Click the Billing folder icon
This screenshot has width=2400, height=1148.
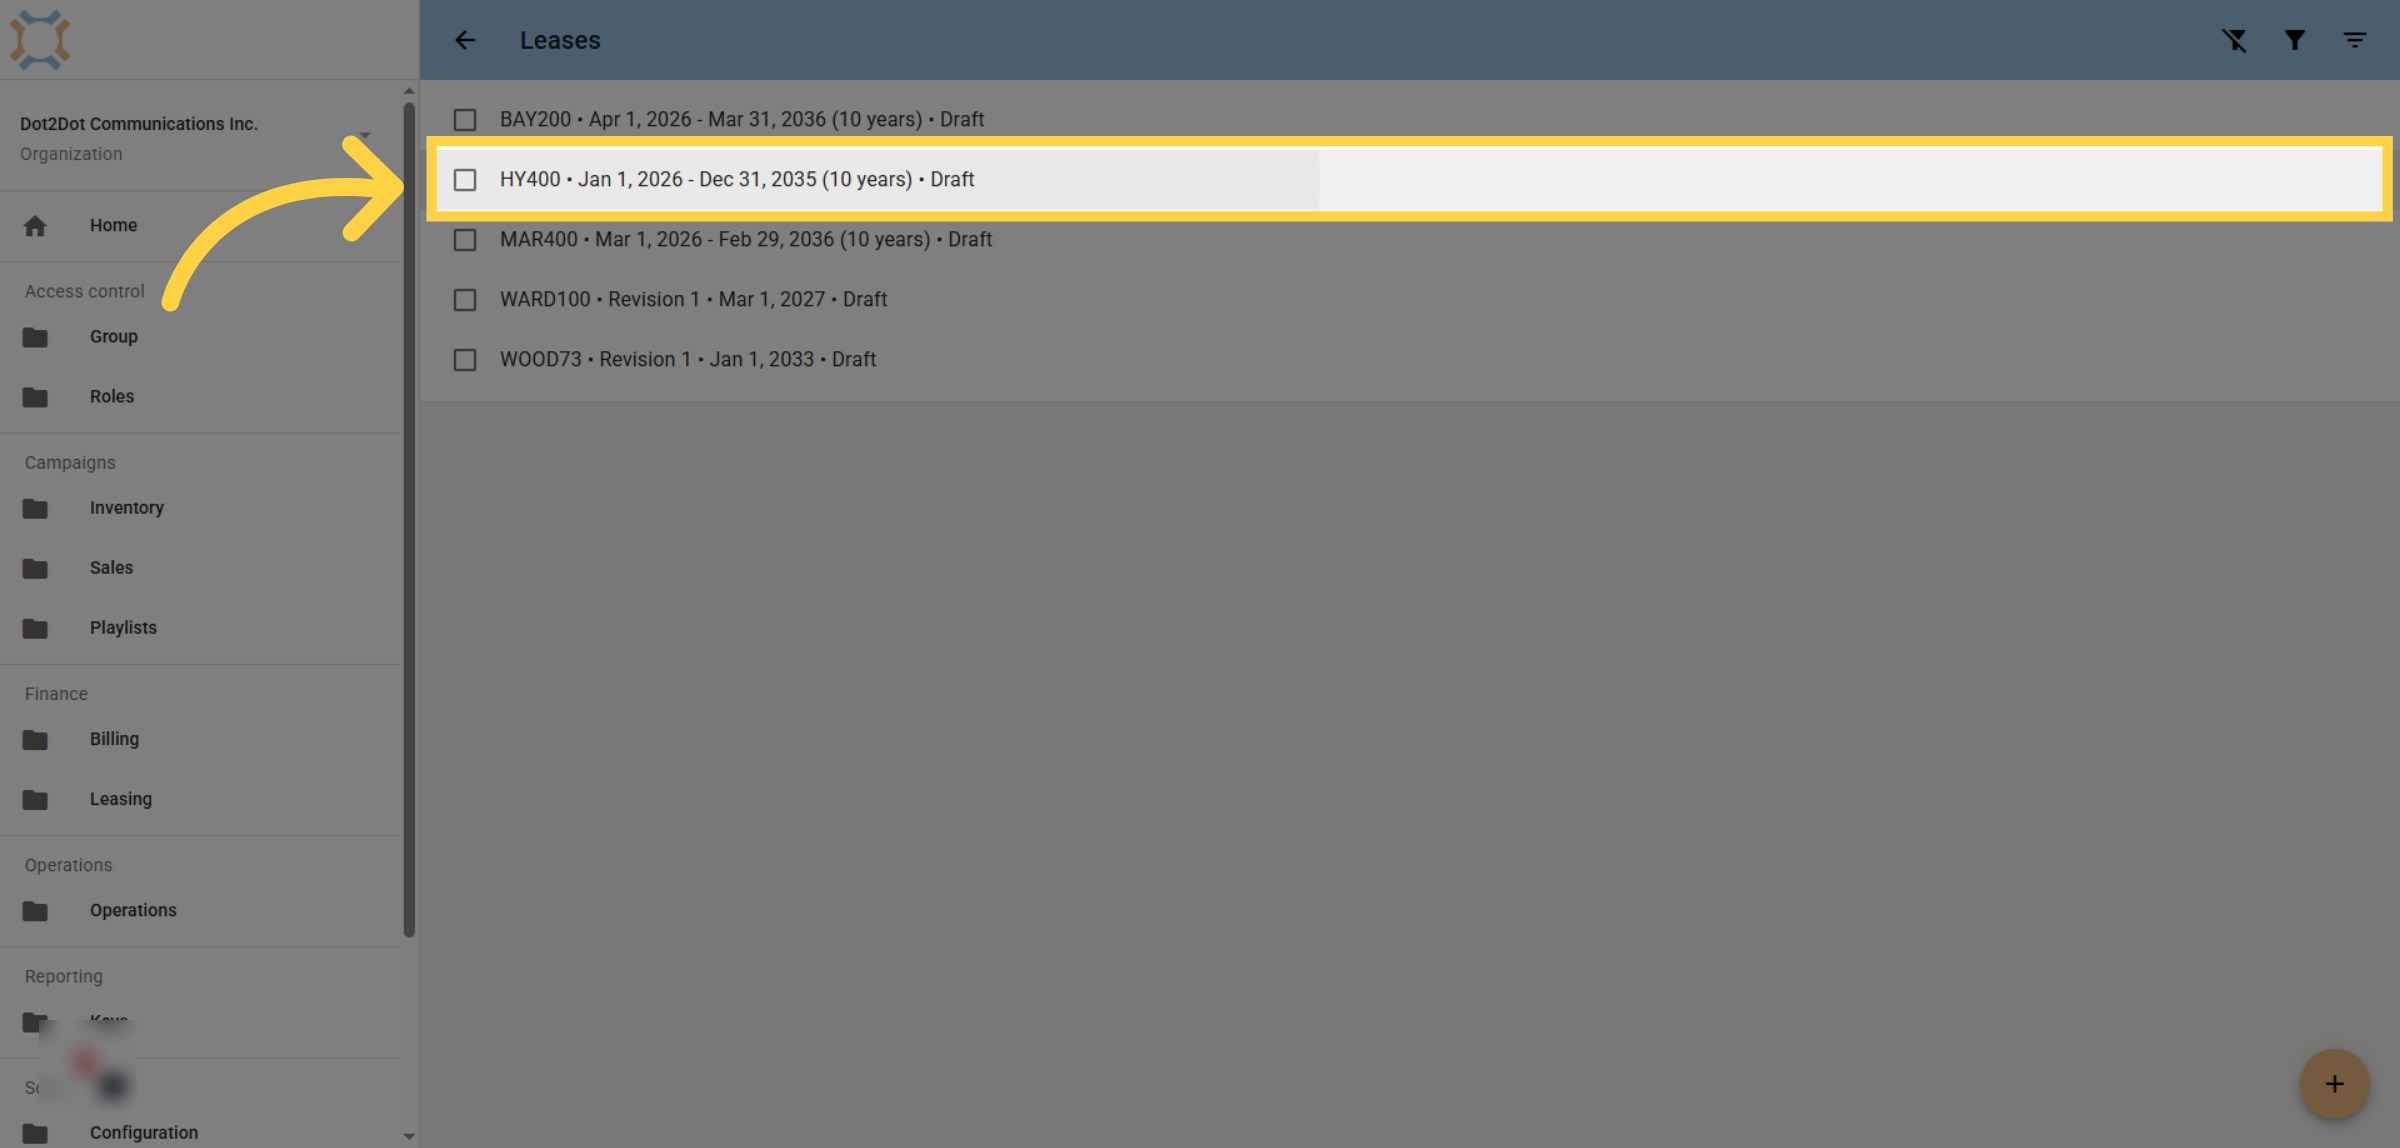pyautogui.click(x=35, y=740)
